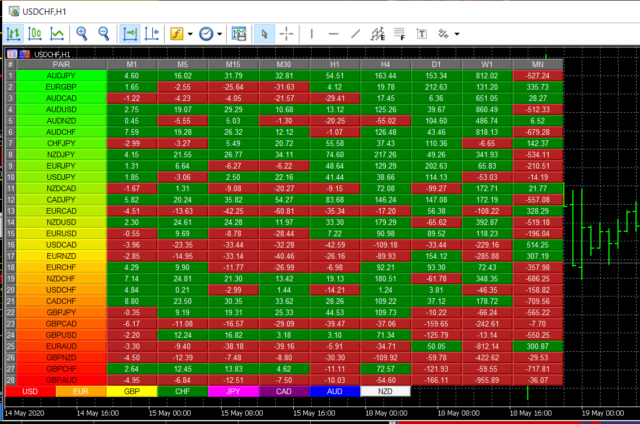The height and width of the screenshot is (424, 640).
Task: Click the GBPAUD W1 value -955.89
Action: 487,380
